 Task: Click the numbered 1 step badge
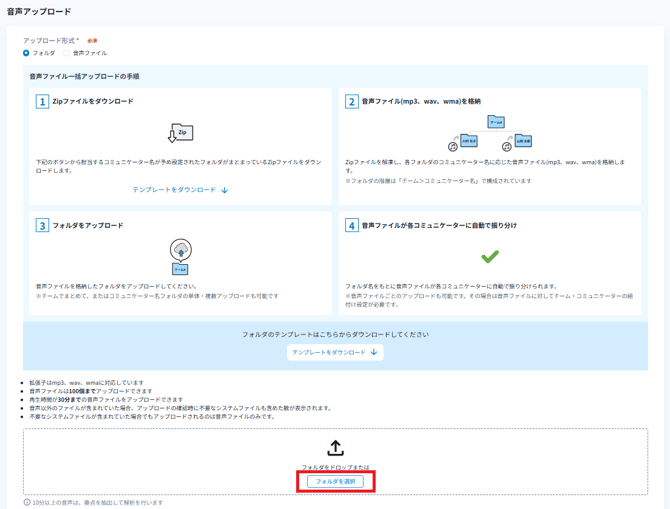42,102
